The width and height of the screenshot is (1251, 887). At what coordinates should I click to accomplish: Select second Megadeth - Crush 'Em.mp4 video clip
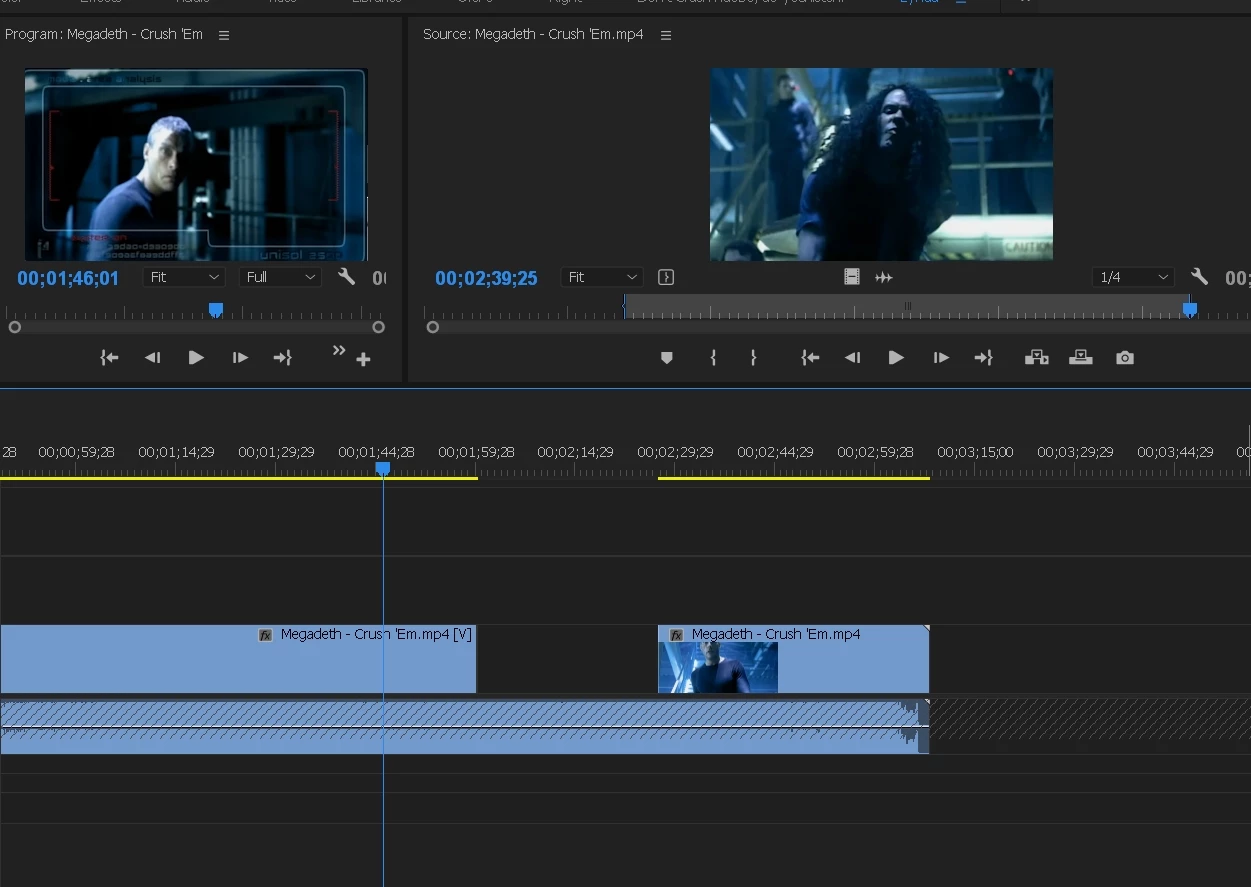[793, 659]
